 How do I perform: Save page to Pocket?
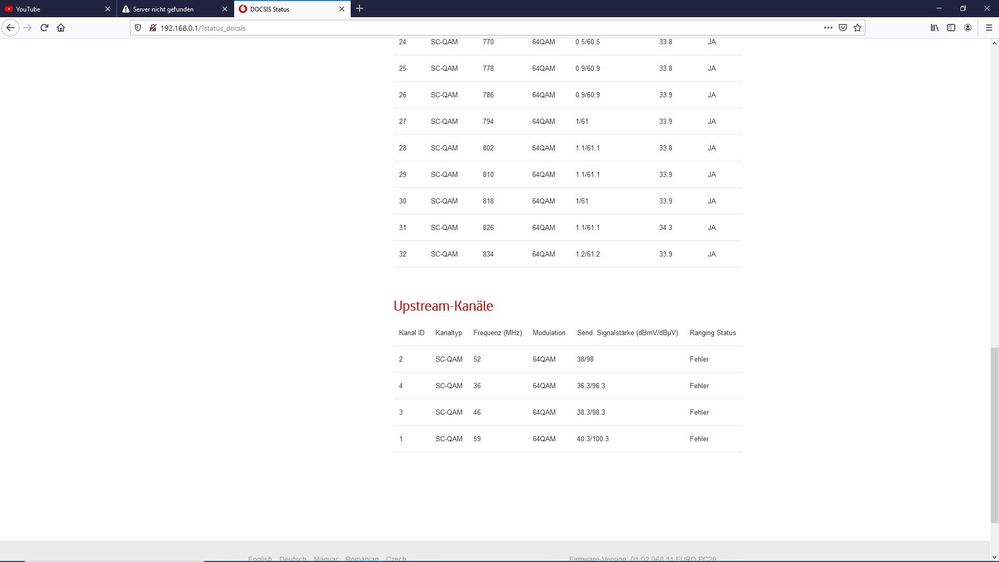click(843, 28)
